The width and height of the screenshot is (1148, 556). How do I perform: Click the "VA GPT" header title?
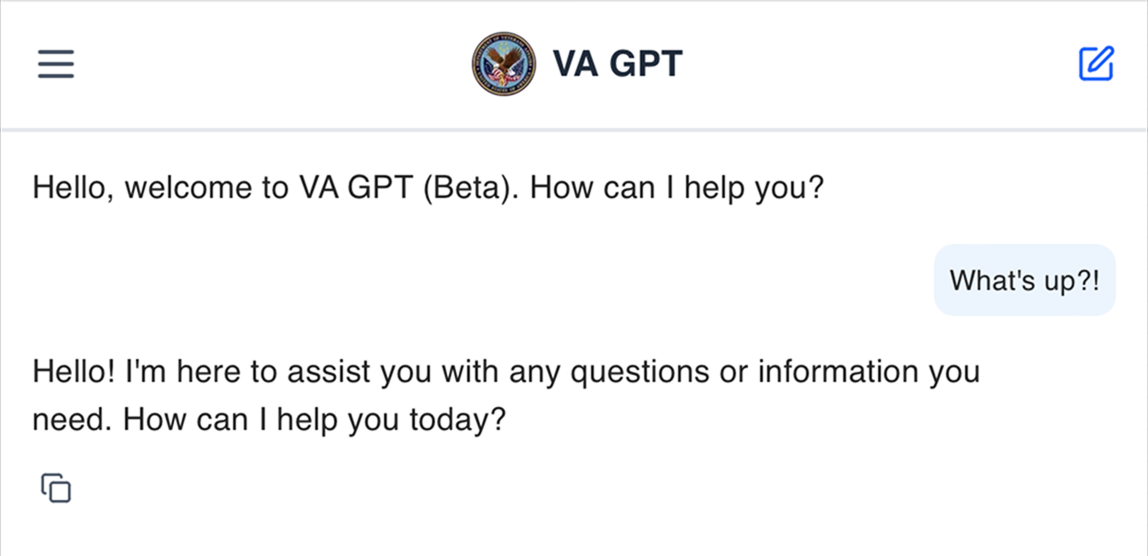point(617,64)
